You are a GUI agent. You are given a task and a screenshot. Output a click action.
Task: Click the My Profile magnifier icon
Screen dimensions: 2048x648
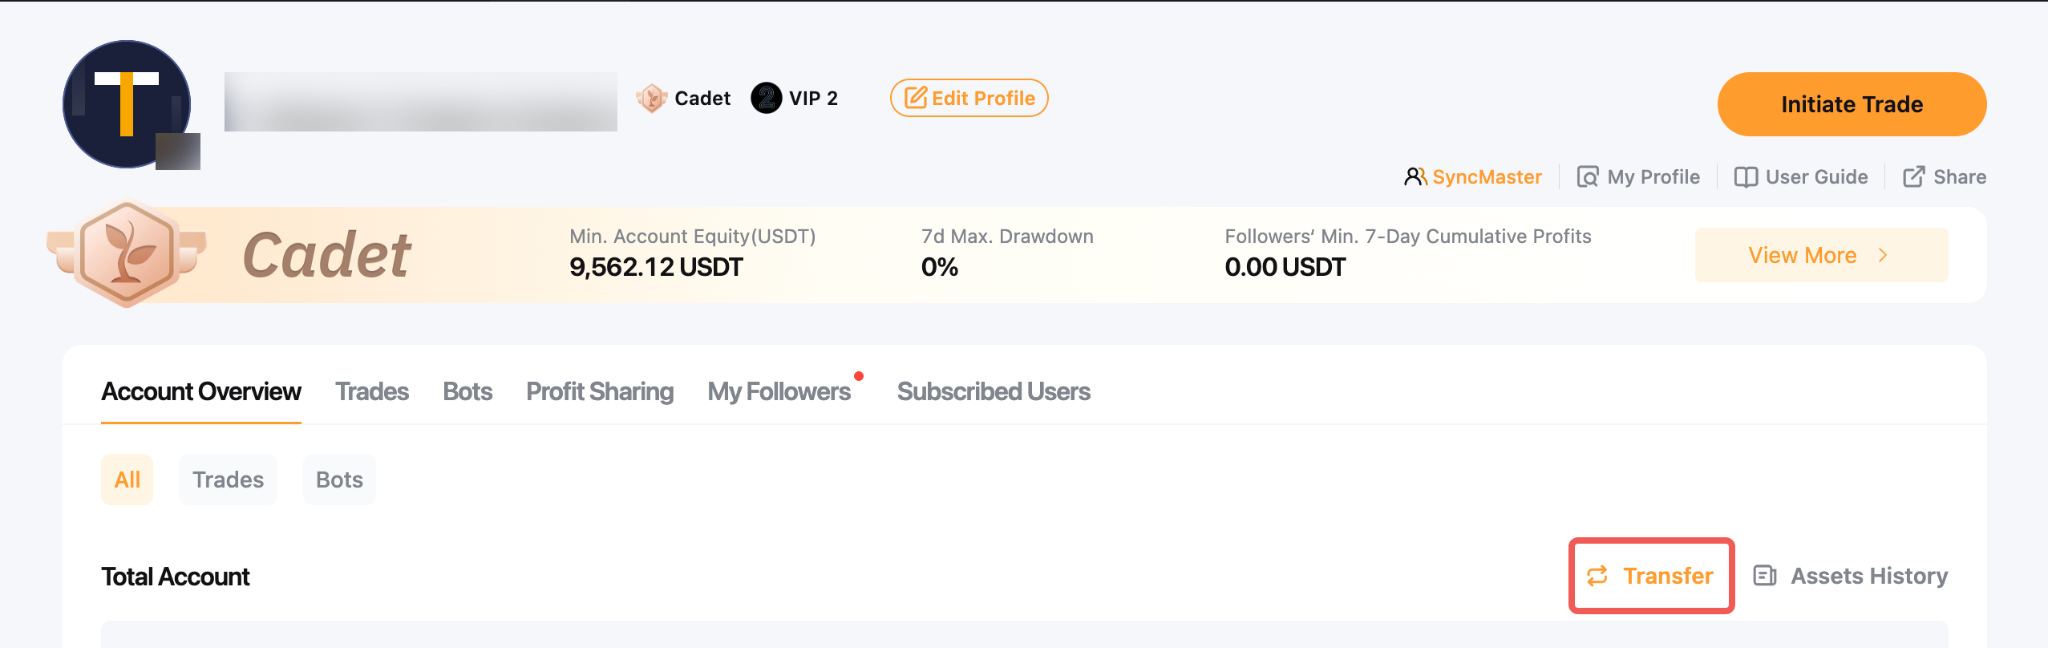(x=1588, y=177)
